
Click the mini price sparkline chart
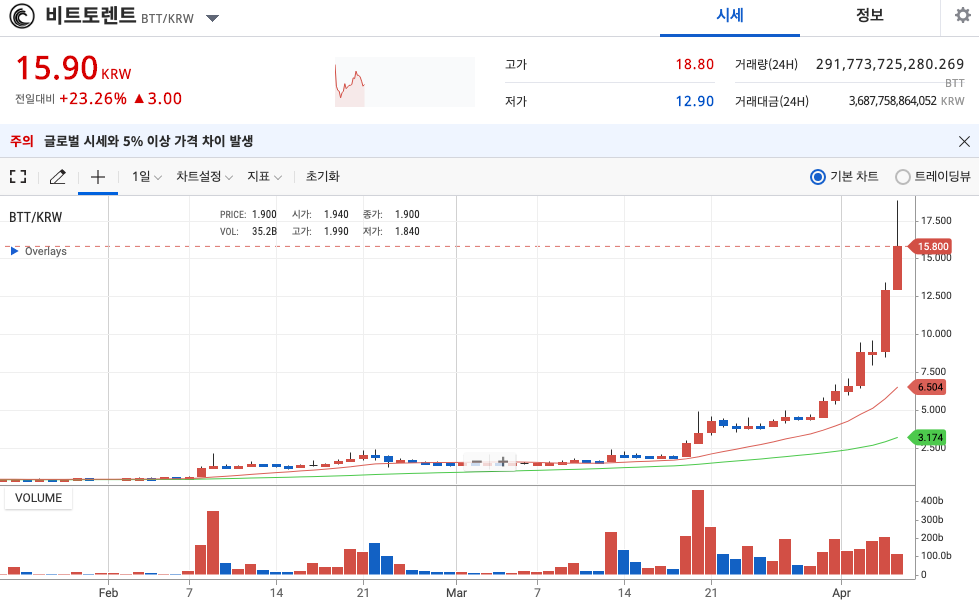(405, 82)
